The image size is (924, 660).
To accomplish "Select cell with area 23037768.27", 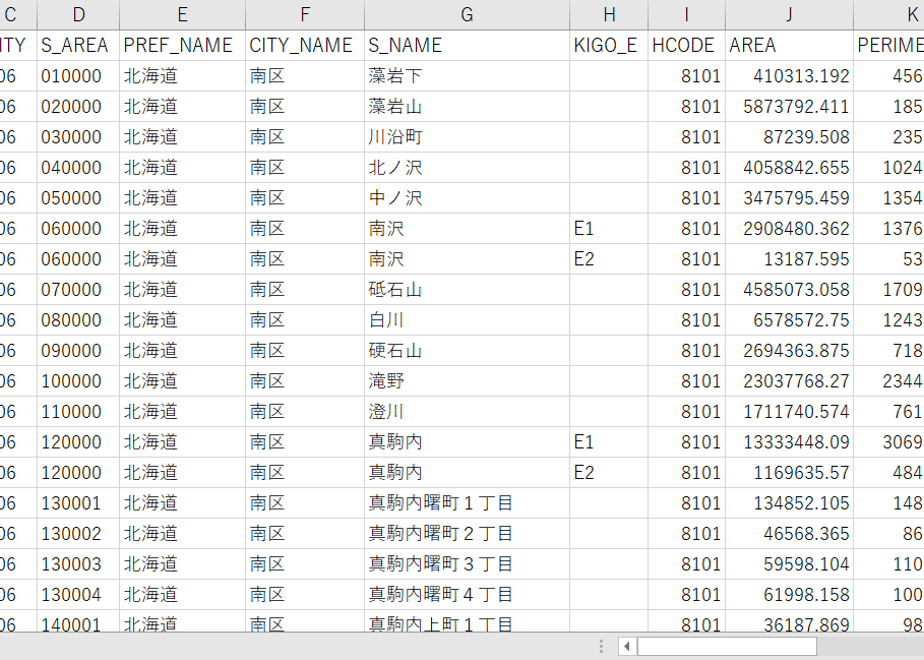I will (789, 381).
